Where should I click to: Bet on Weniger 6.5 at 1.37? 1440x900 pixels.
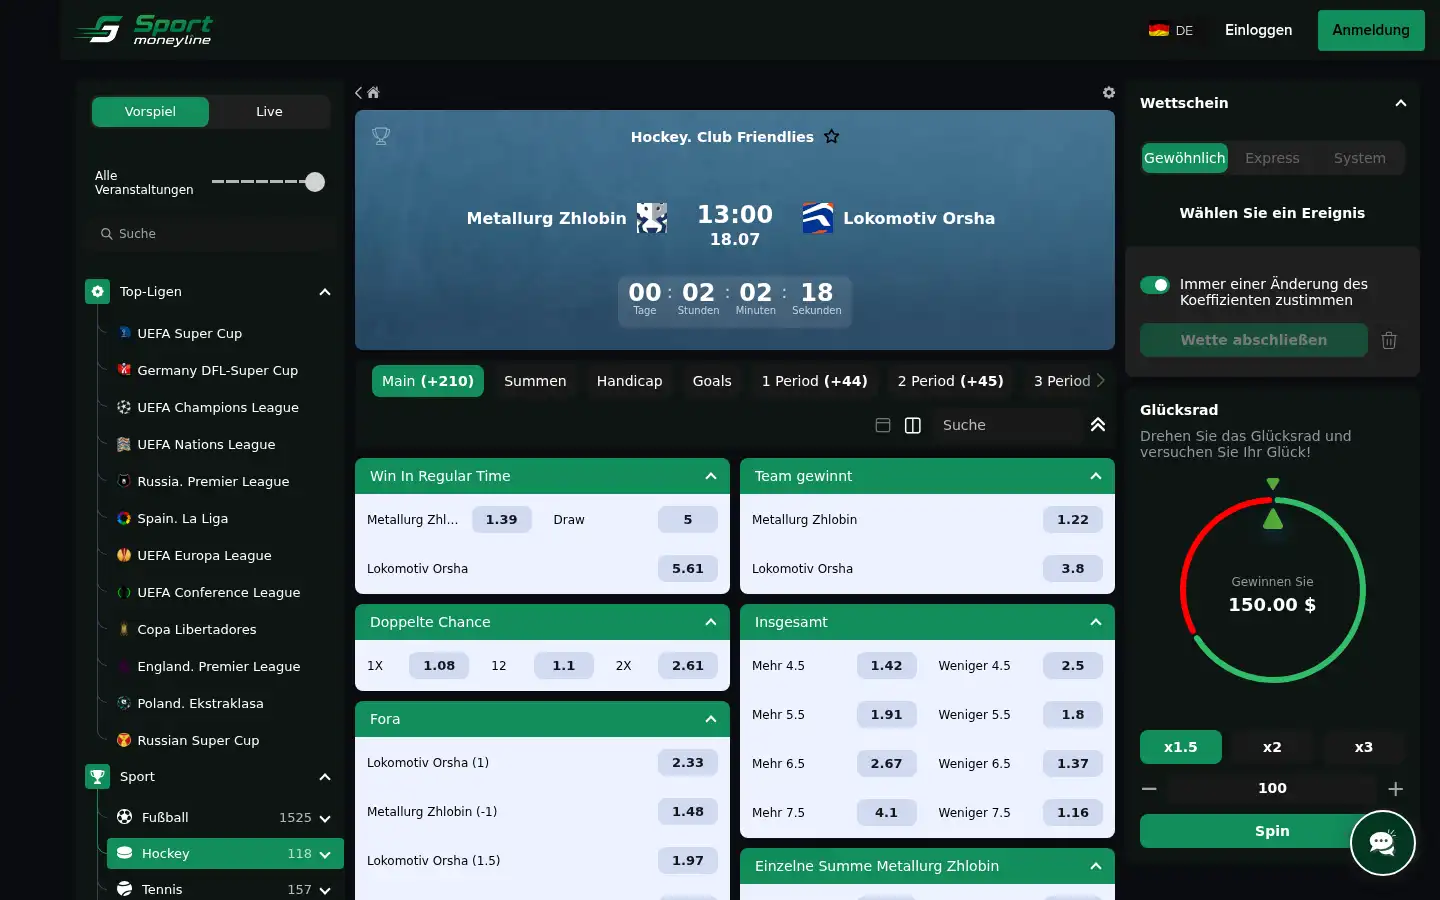pos(1072,763)
